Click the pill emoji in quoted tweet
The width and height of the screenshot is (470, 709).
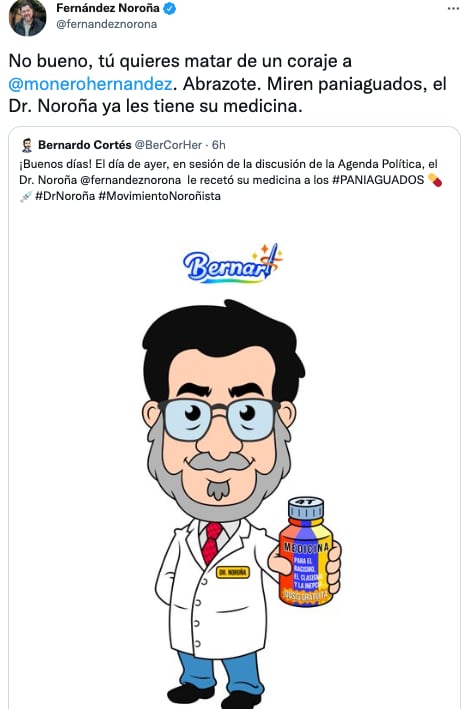[435, 180]
